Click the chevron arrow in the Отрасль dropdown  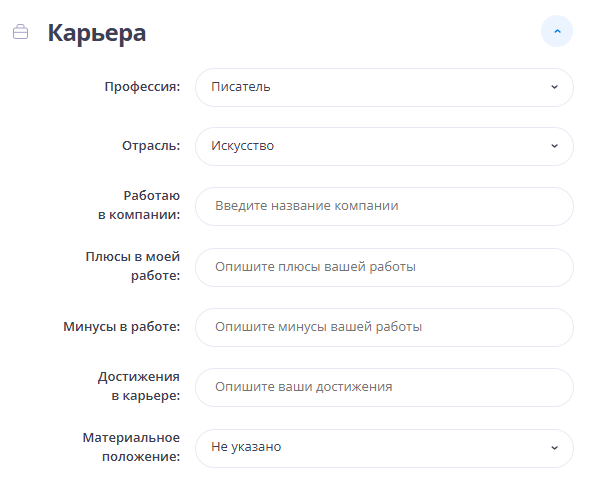554,146
